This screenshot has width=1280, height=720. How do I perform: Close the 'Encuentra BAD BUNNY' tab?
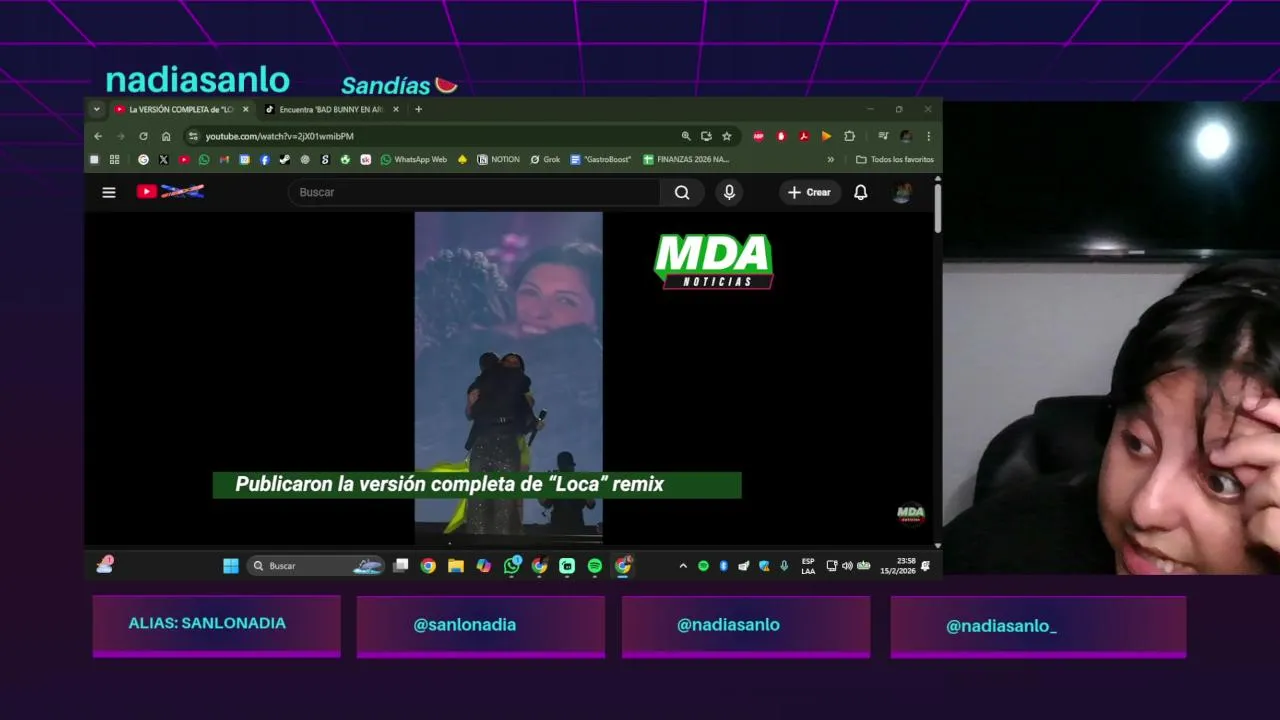[x=396, y=109]
